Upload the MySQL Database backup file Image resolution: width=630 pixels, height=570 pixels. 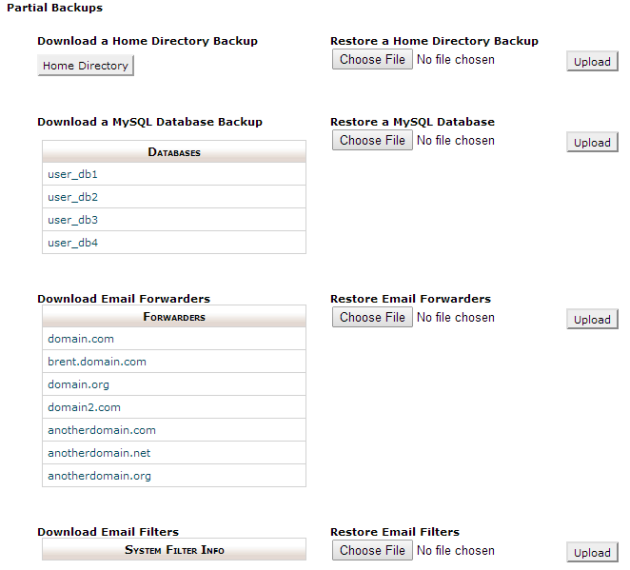(x=591, y=143)
